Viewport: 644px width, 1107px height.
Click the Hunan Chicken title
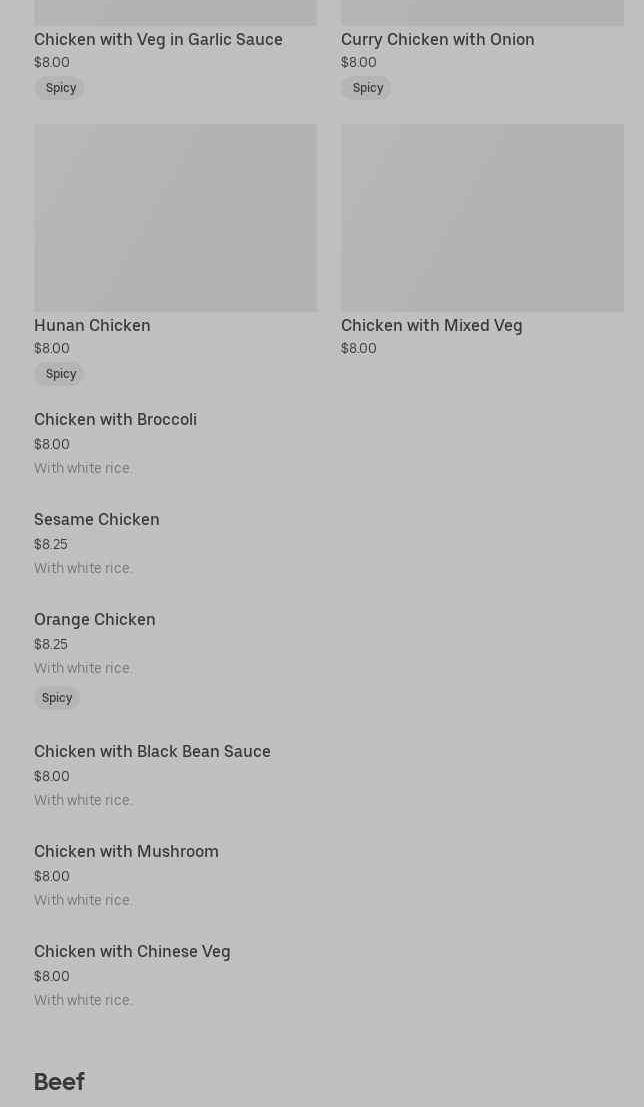(x=92, y=325)
